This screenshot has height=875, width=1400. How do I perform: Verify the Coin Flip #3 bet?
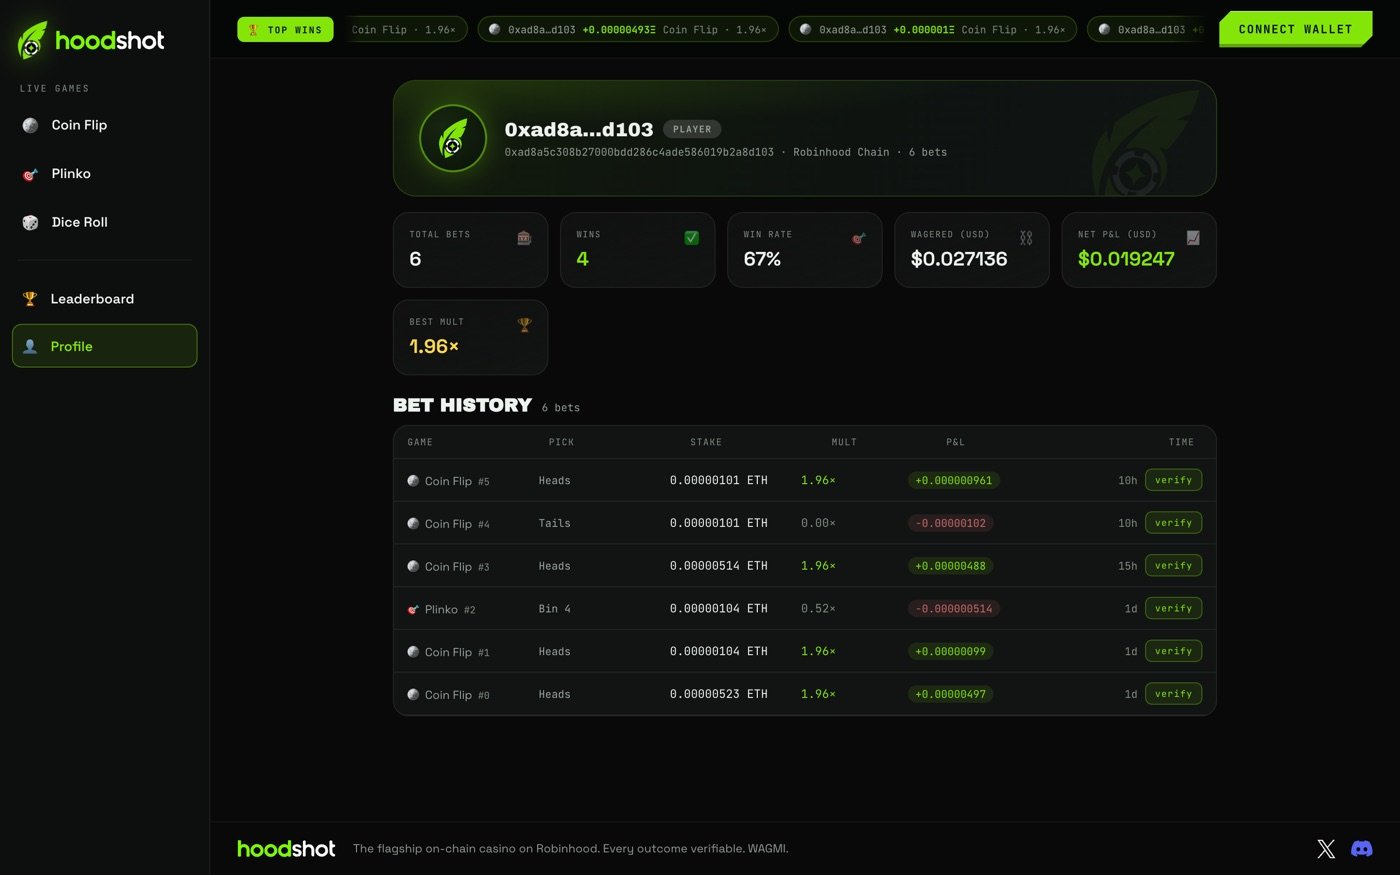(1173, 566)
